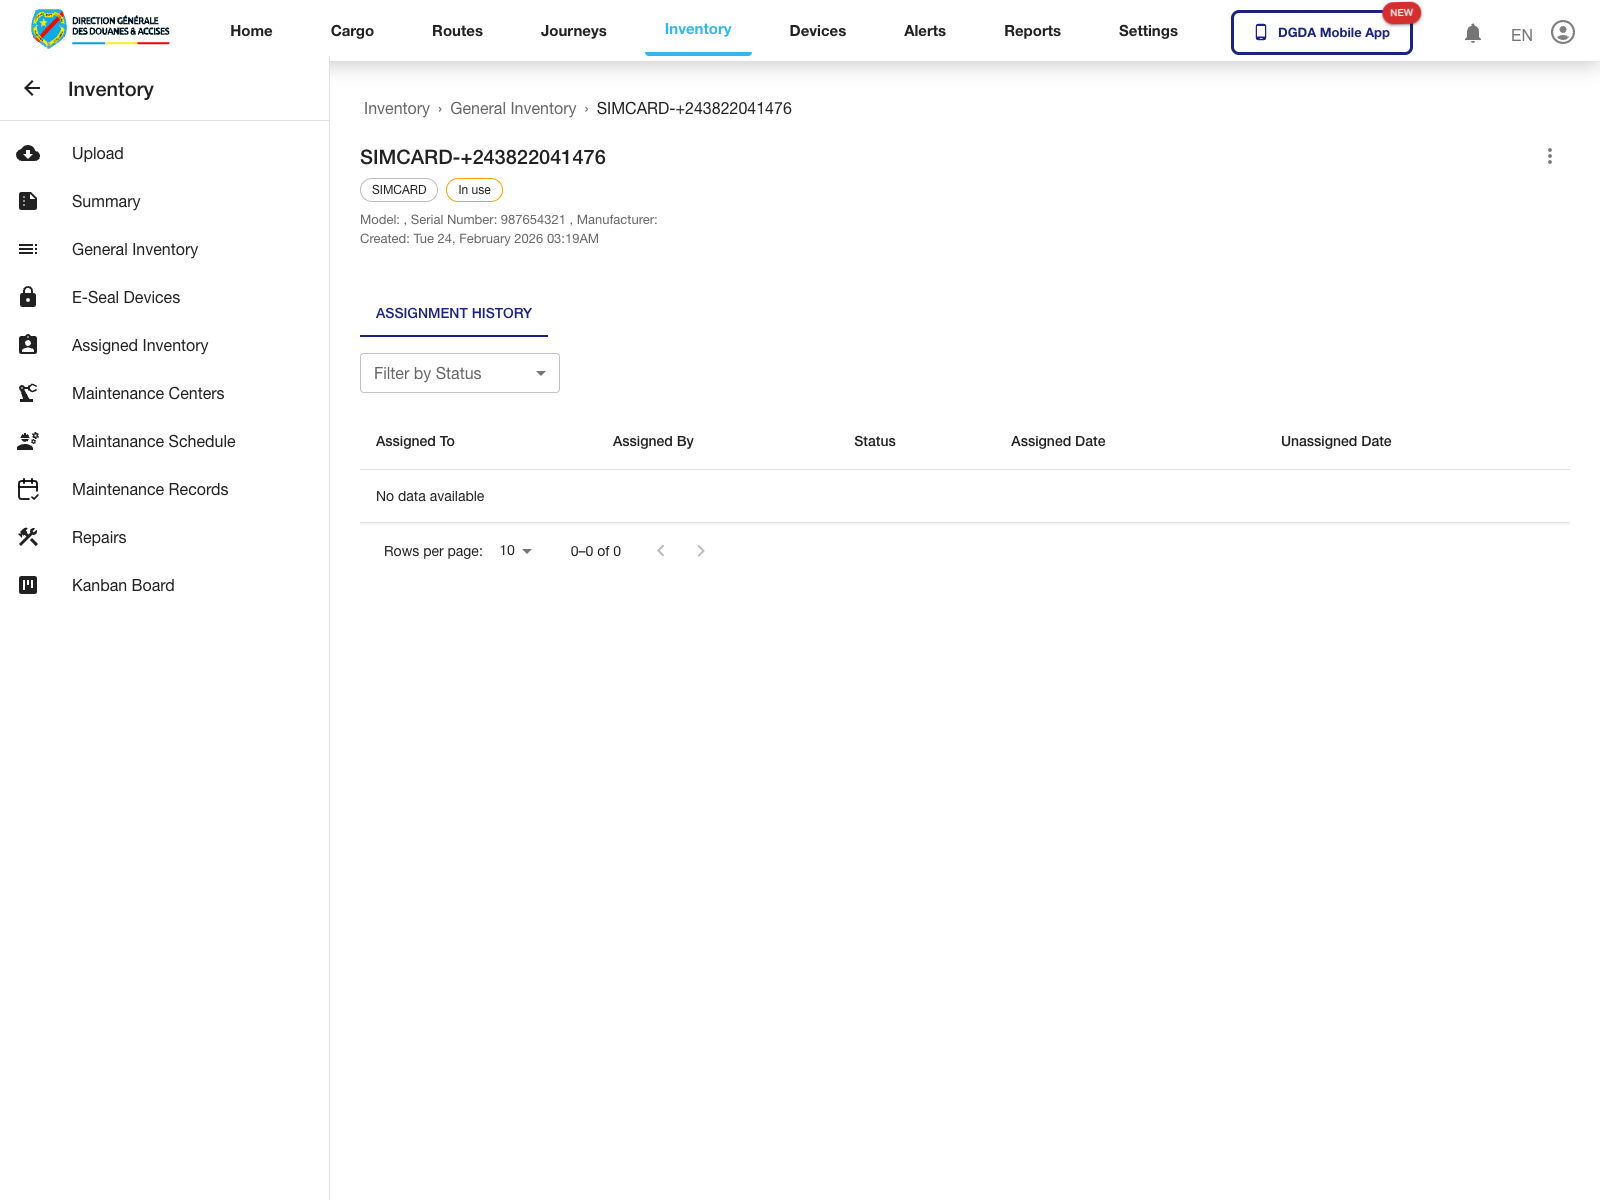Open Assigned Inventory in the sidebar

pyautogui.click(x=140, y=345)
